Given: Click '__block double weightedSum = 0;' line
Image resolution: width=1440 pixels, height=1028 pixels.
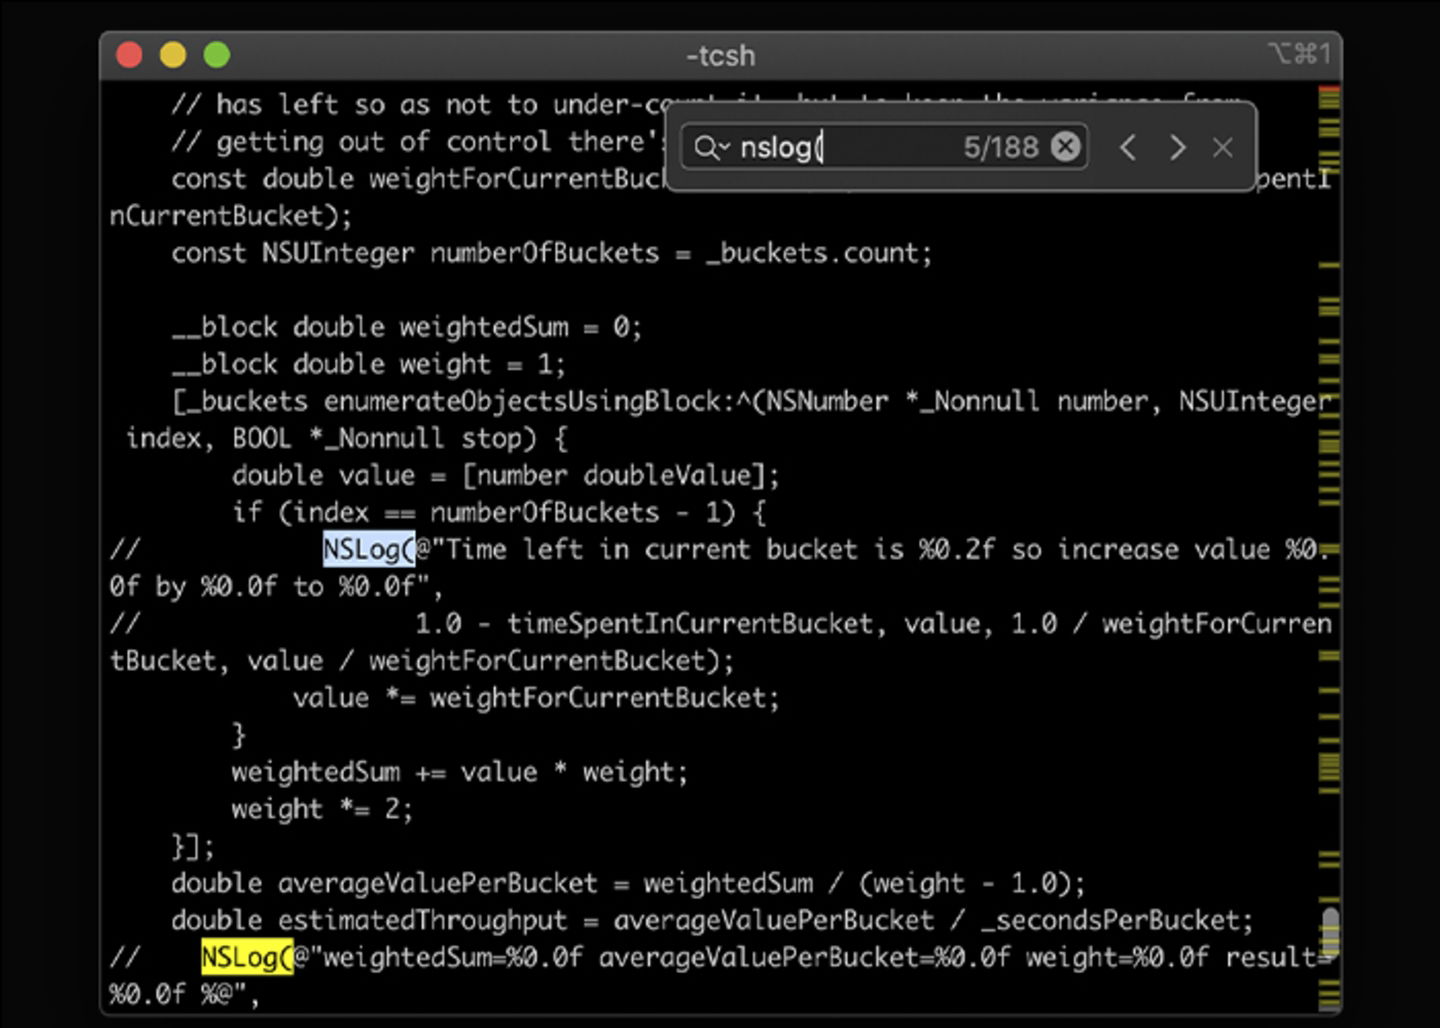Looking at the screenshot, I should pos(407,327).
